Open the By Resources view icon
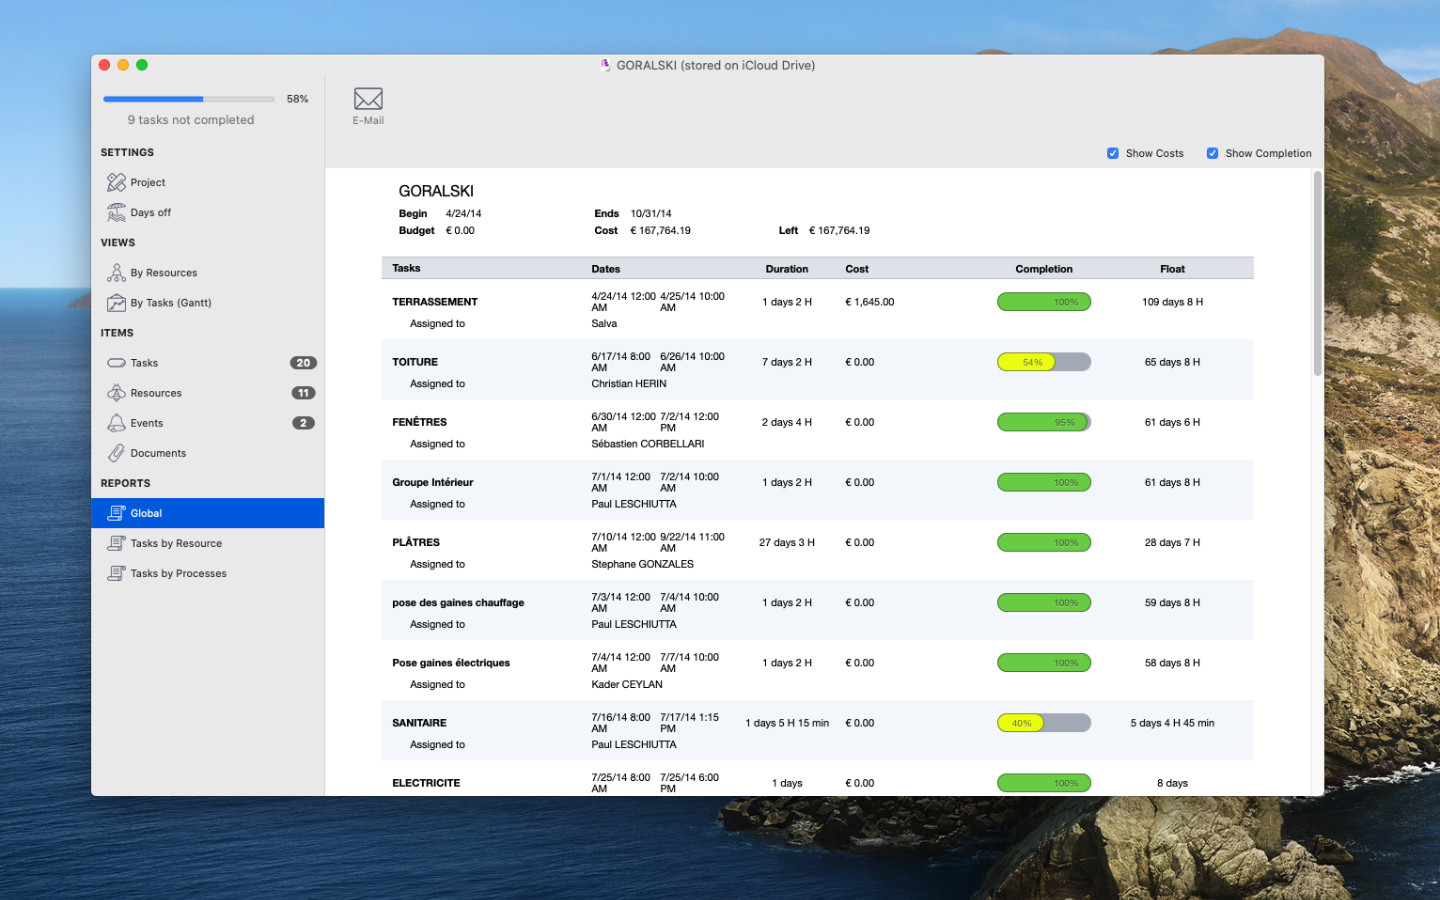Image resolution: width=1440 pixels, height=900 pixels. click(117, 272)
